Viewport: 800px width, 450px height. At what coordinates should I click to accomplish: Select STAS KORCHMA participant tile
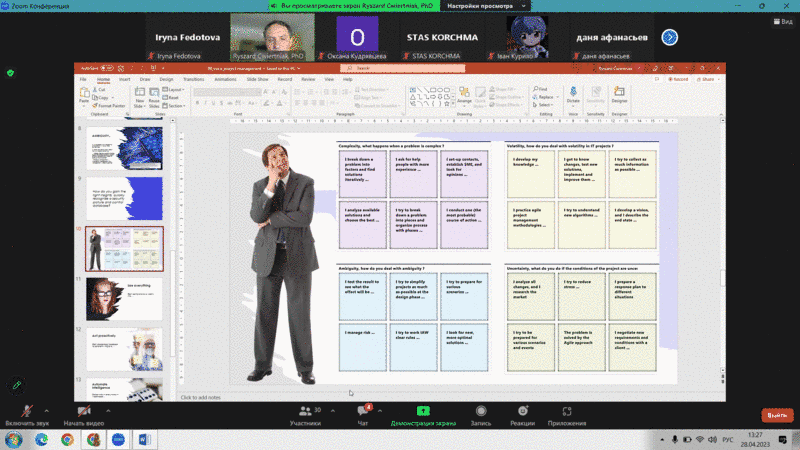[441, 37]
